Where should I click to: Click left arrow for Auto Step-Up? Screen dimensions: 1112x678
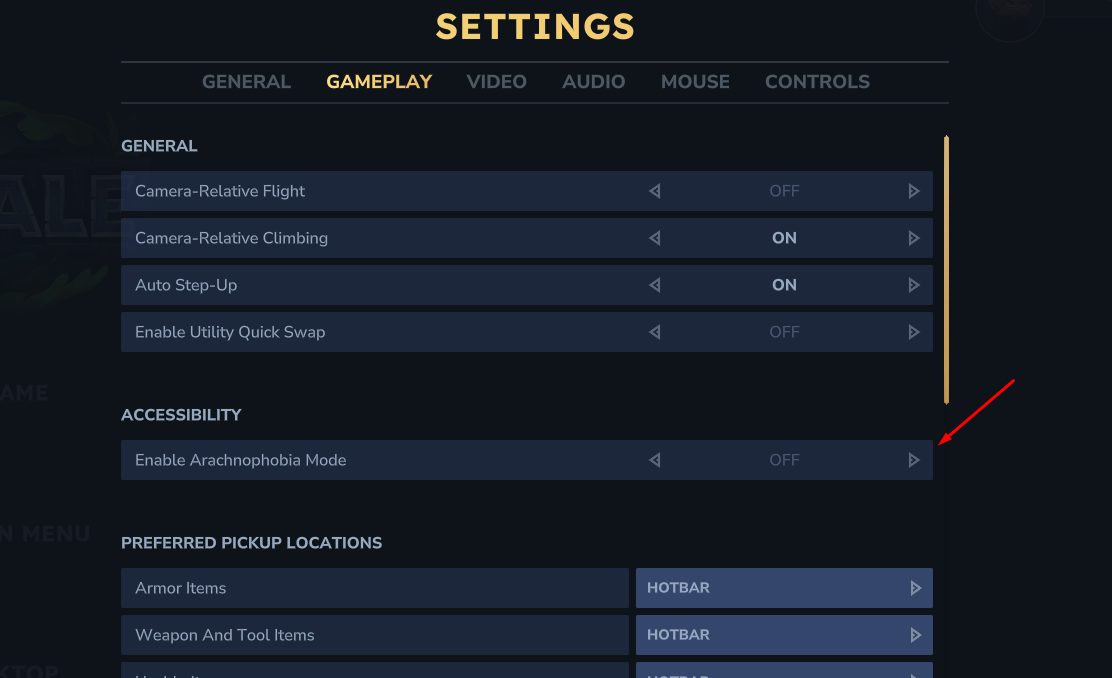(x=655, y=285)
